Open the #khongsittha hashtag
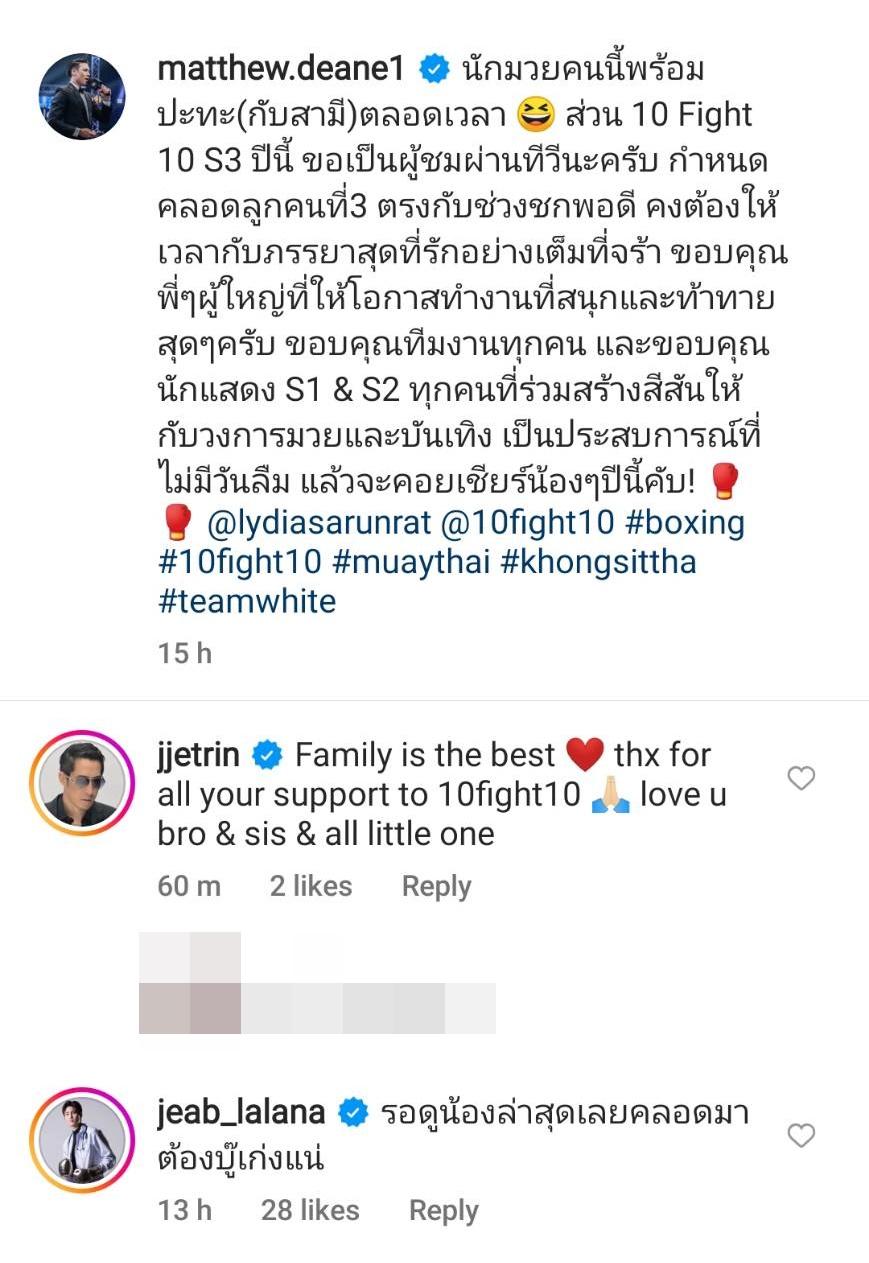The height and width of the screenshot is (1263, 869). (x=597, y=562)
